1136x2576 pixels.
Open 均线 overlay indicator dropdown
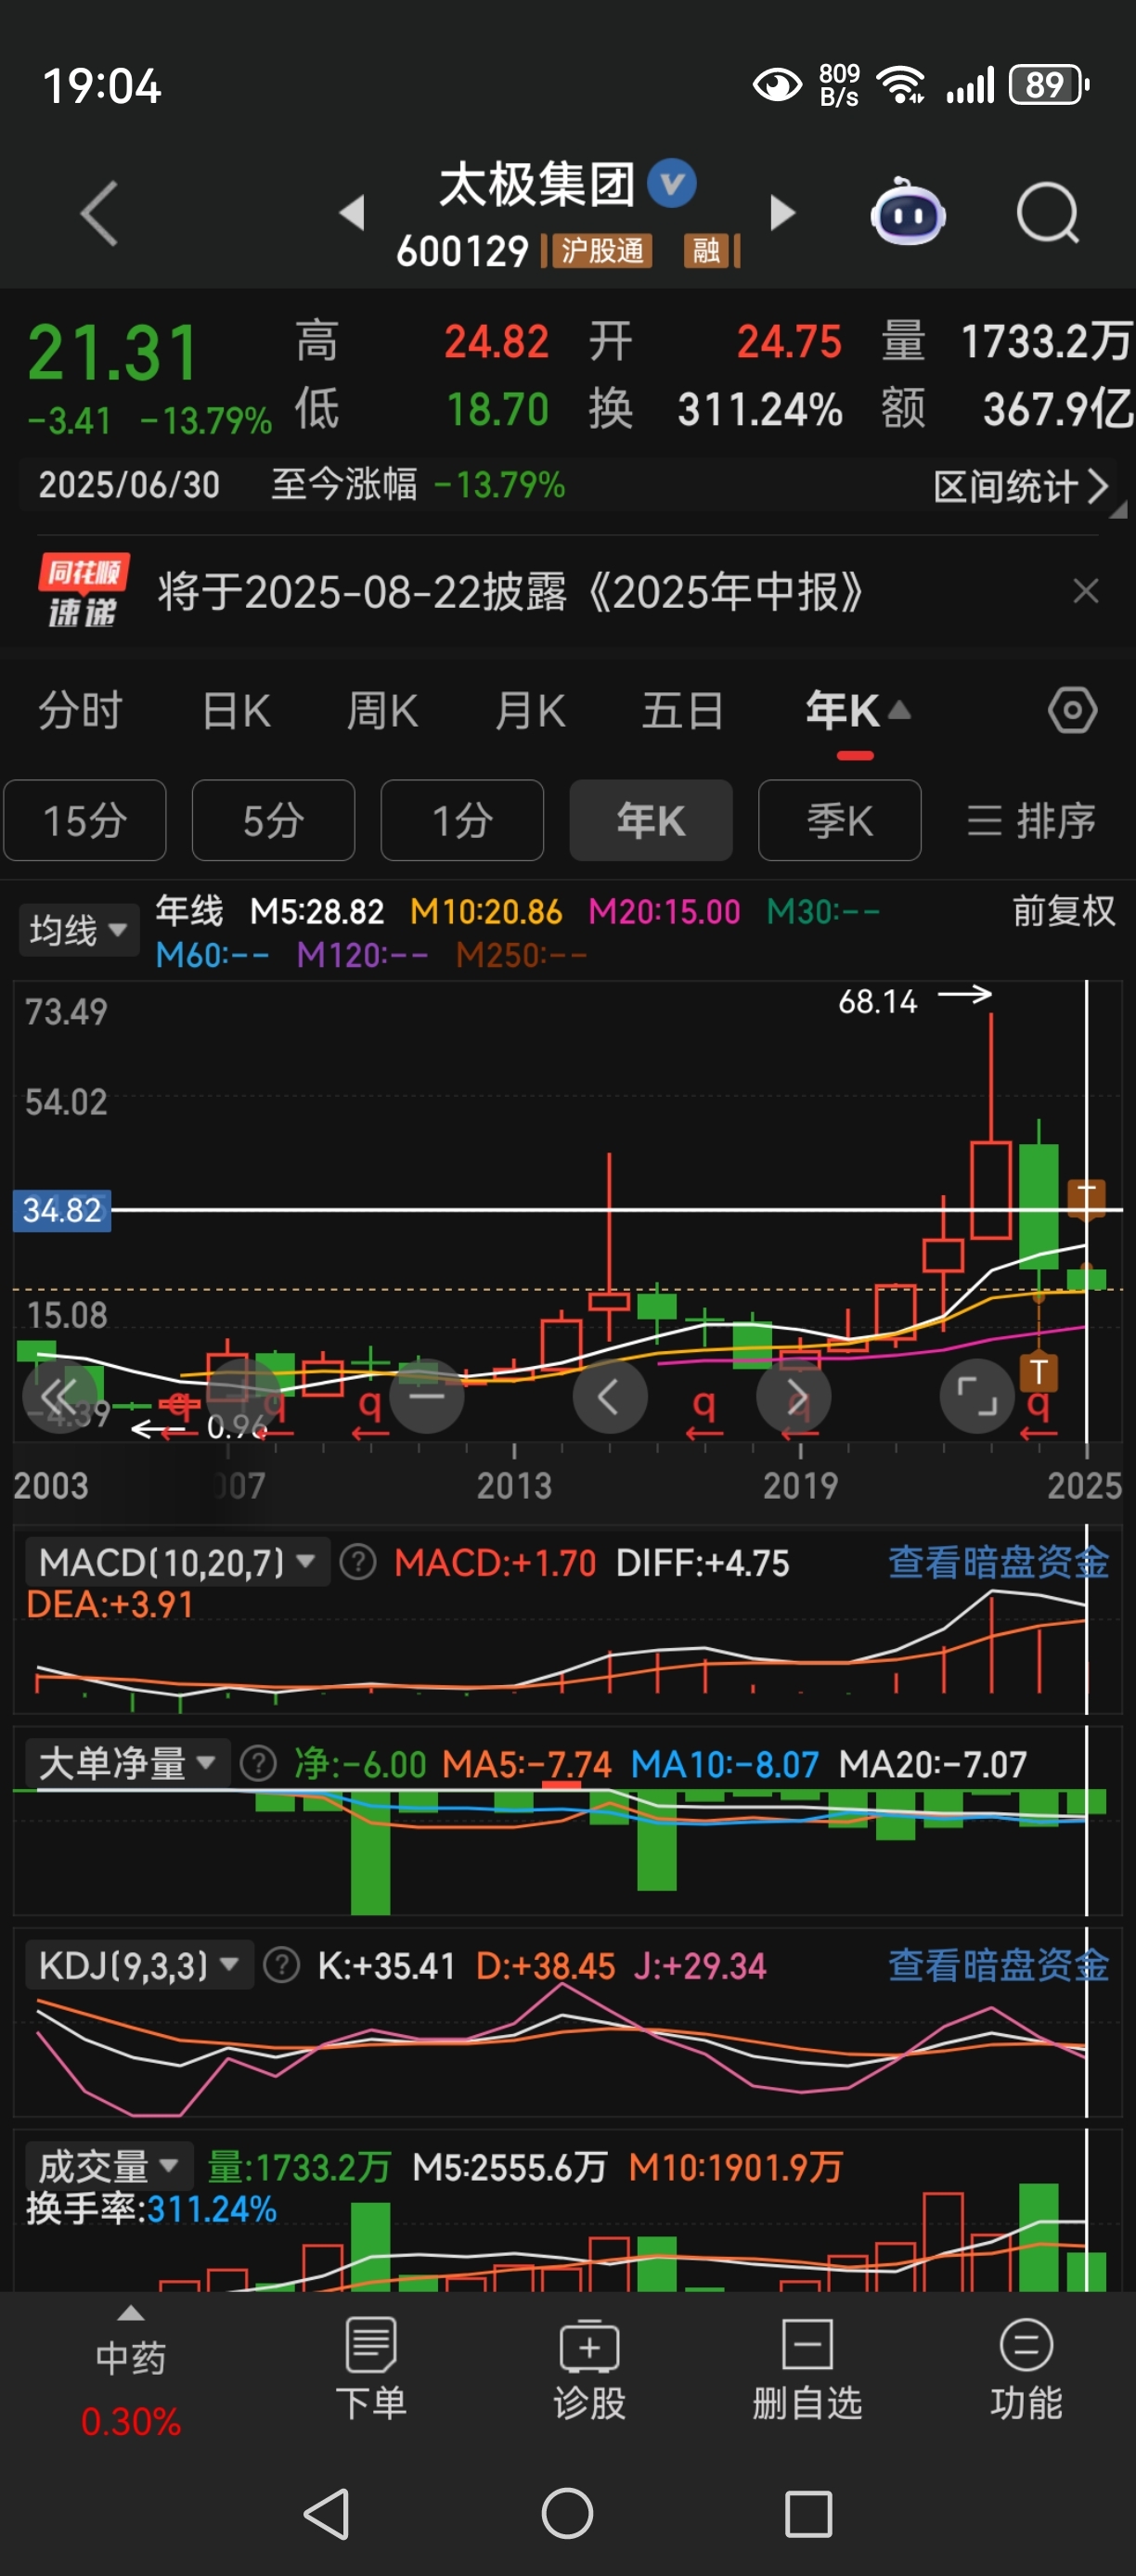(x=79, y=930)
